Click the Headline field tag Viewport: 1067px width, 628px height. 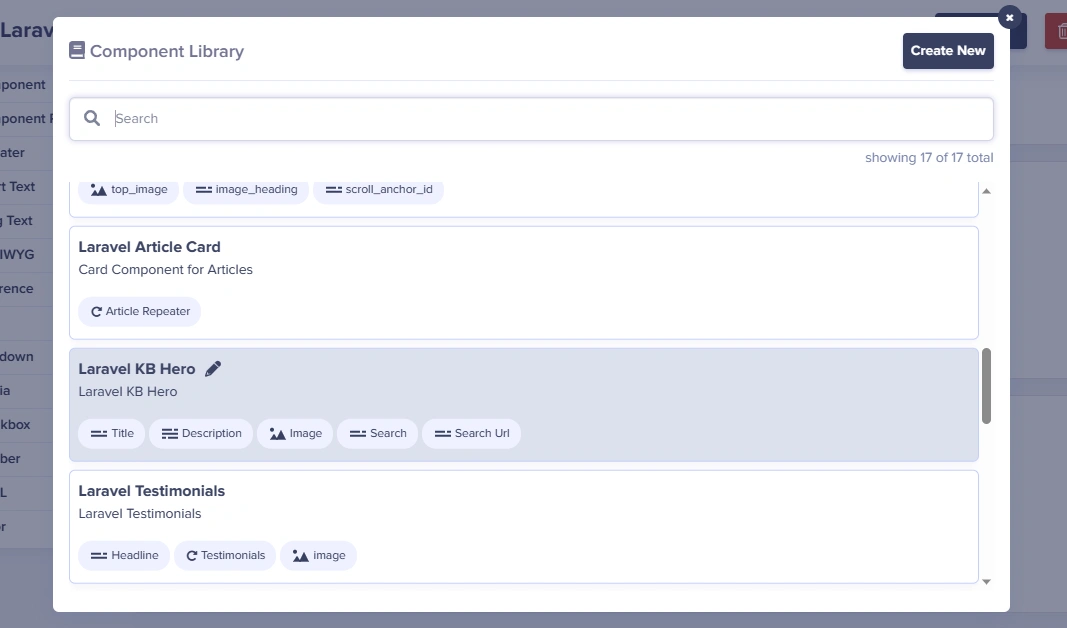click(124, 555)
